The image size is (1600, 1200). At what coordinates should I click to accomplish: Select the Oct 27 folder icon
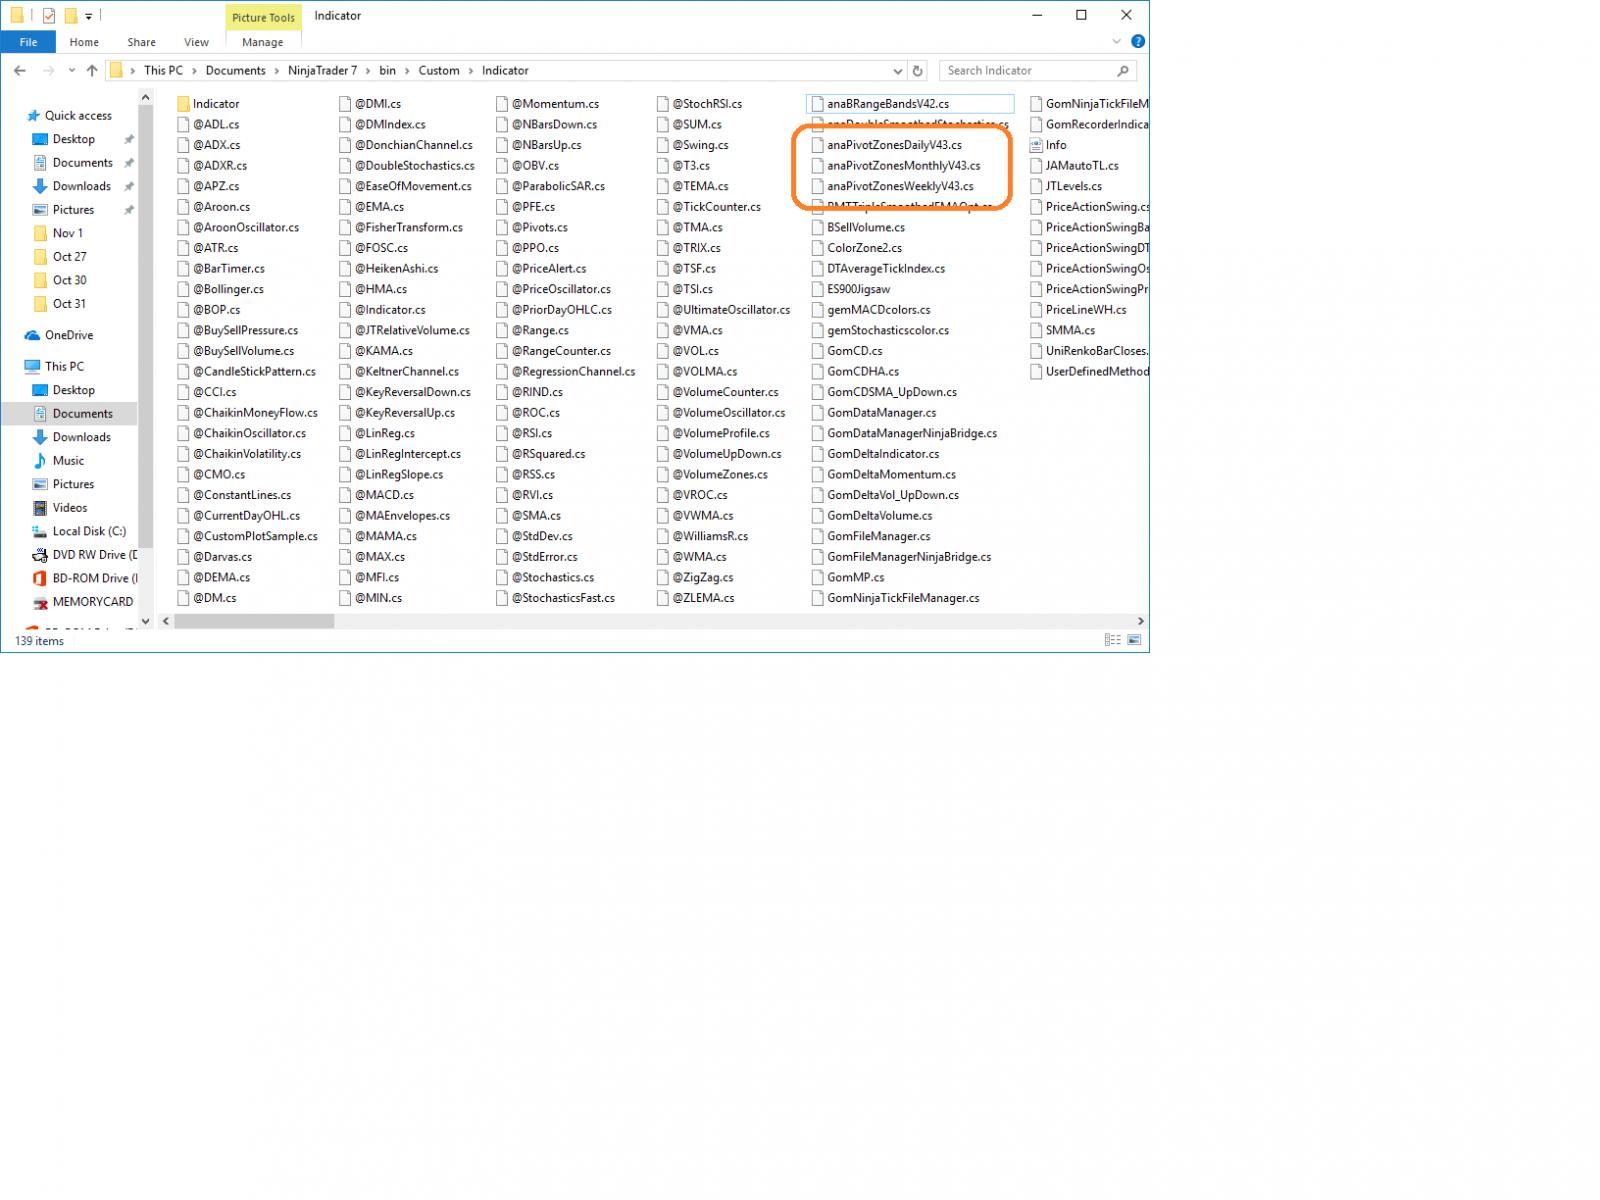(40, 257)
